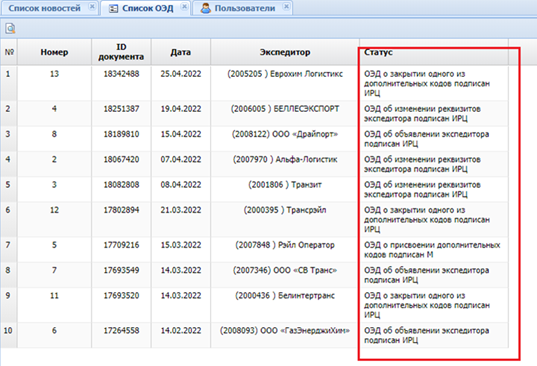Sort by the ID документа column header
The height and width of the screenshot is (366, 537).
click(x=121, y=52)
